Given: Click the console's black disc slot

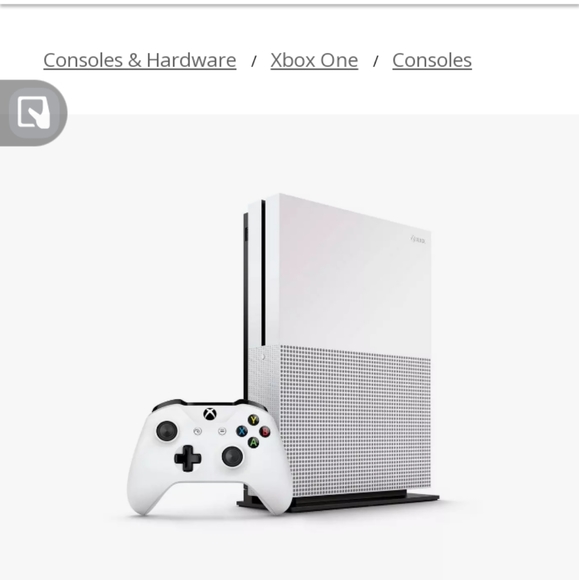Looking at the screenshot, I should pos(263,273).
